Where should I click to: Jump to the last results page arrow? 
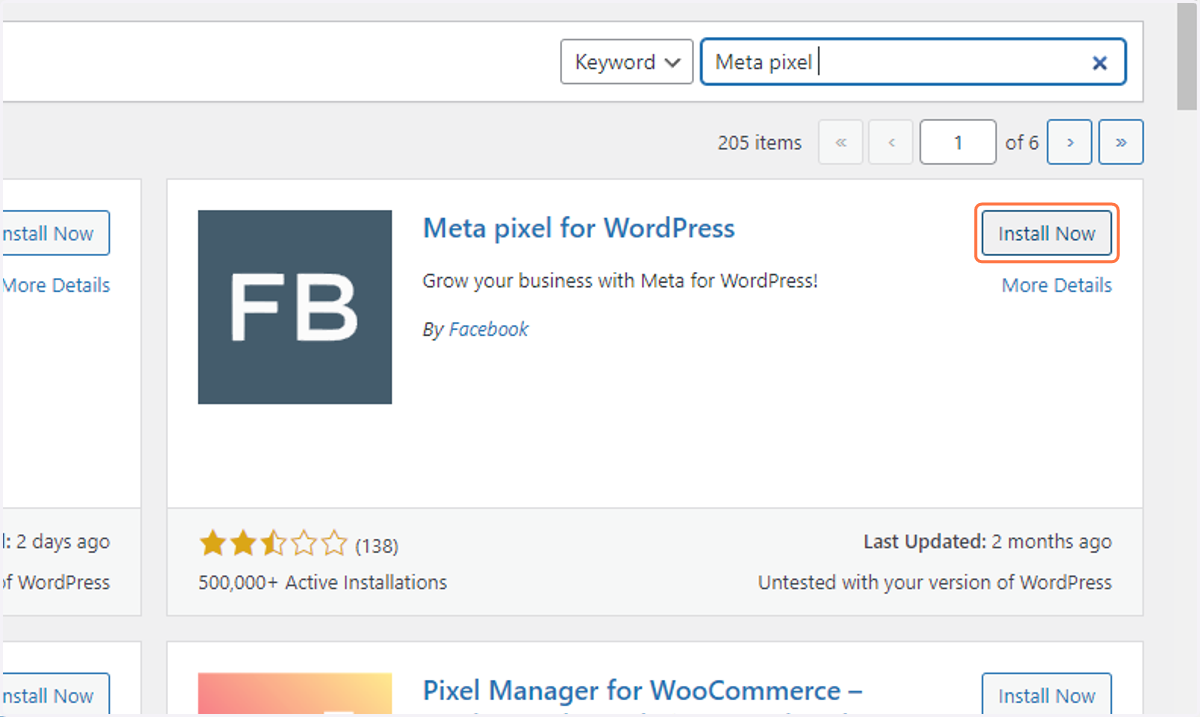click(x=1121, y=142)
